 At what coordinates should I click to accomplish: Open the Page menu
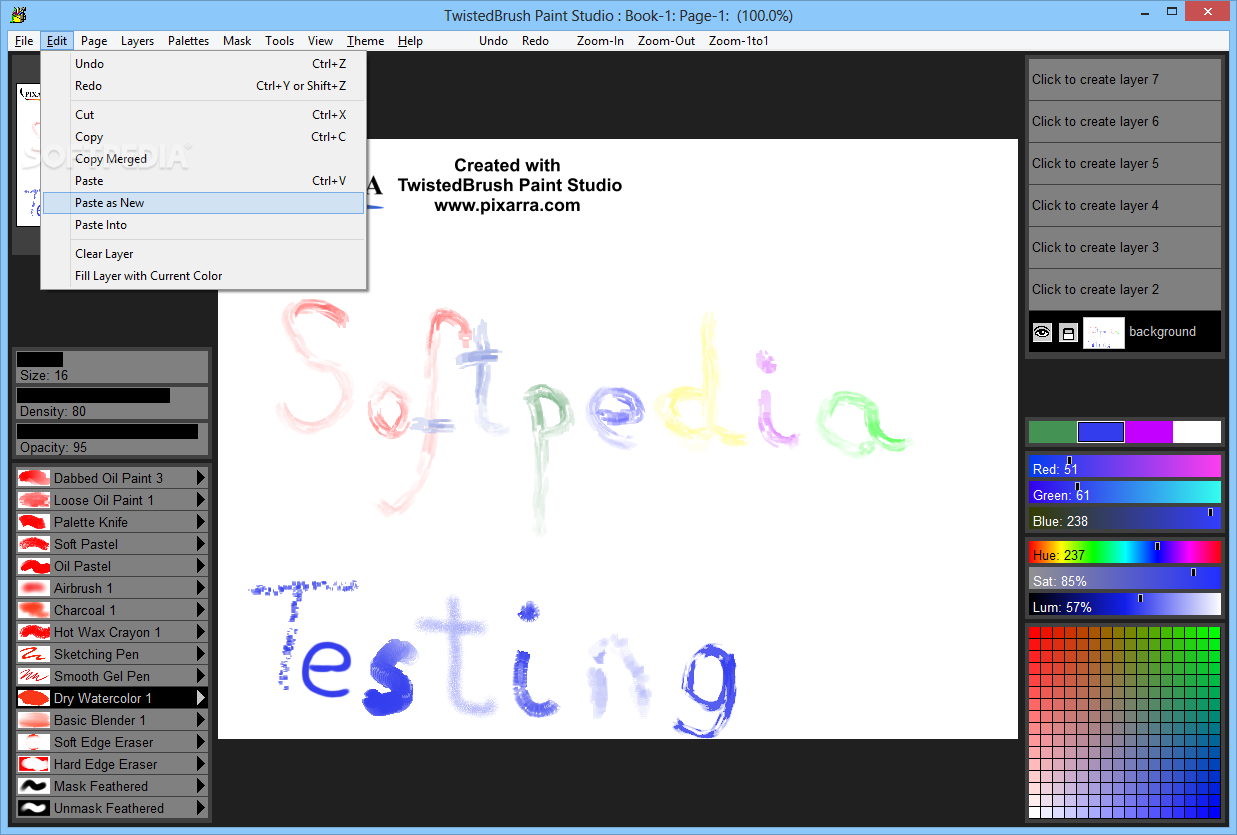(94, 41)
